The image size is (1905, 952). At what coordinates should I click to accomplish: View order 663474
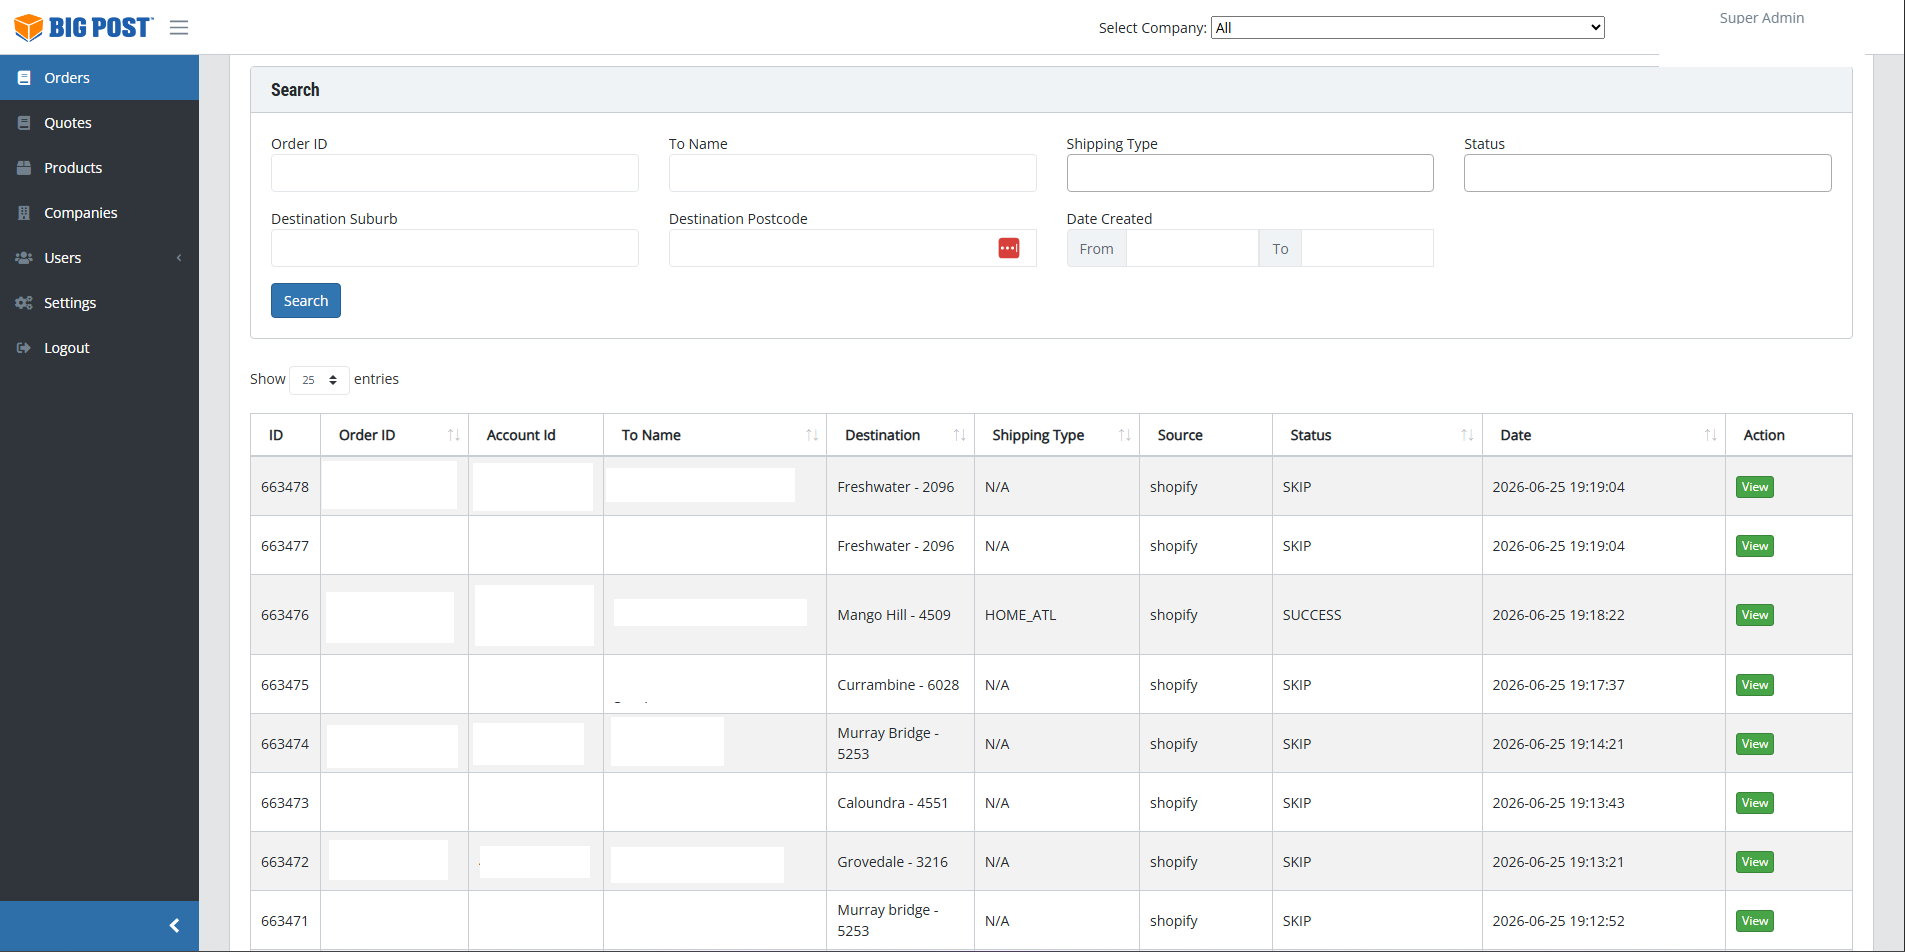(1754, 744)
